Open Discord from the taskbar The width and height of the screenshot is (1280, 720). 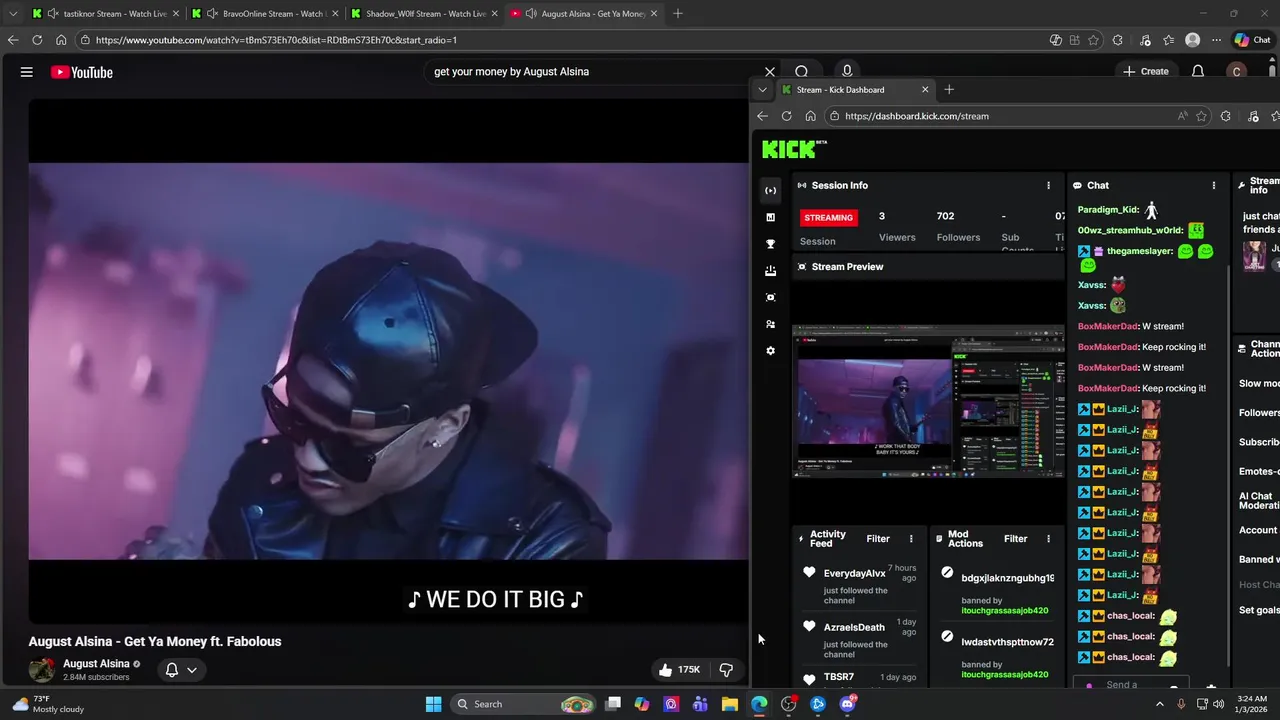click(847, 704)
